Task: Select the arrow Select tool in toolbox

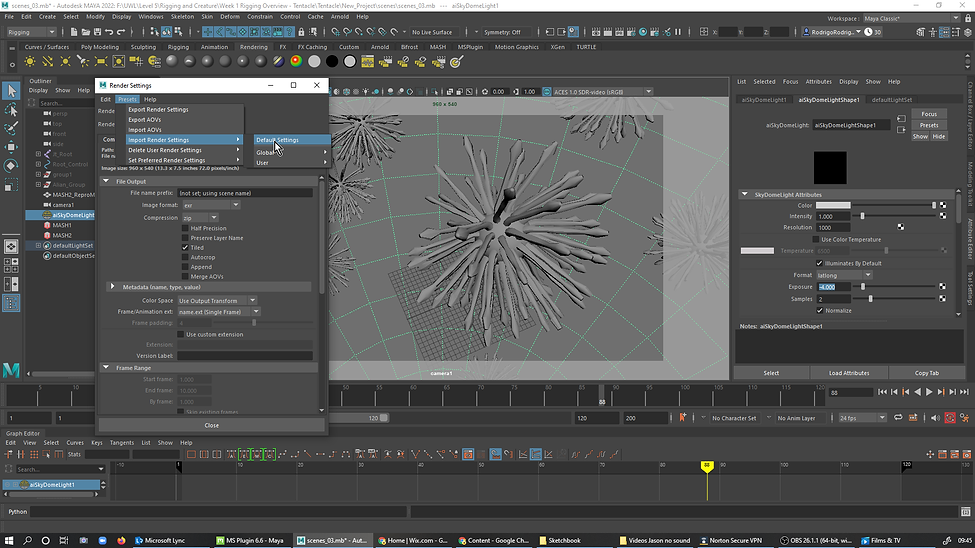Action: (11, 91)
